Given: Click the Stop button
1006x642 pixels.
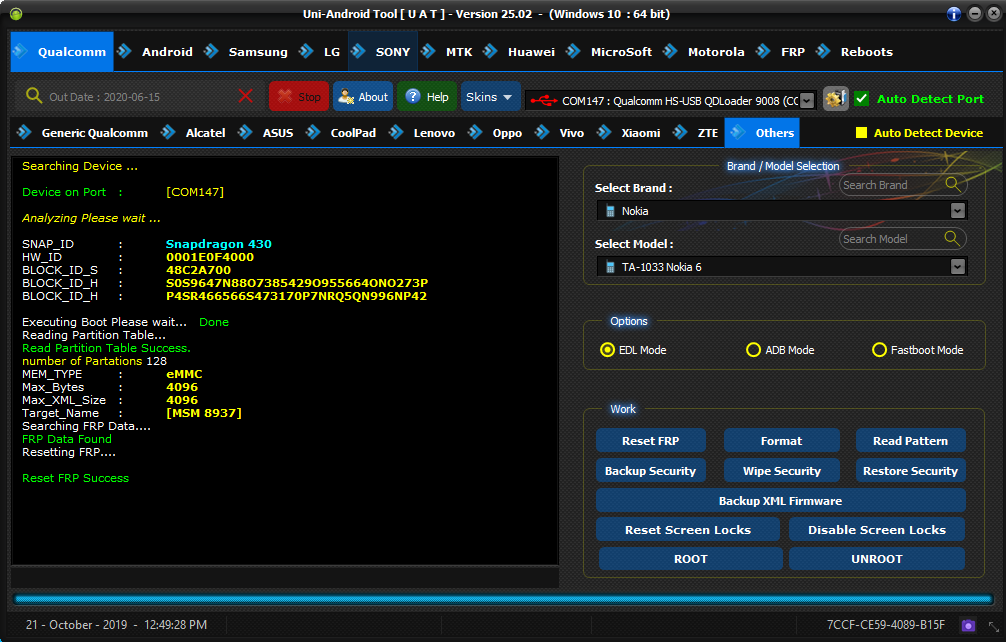Looking at the screenshot, I should [299, 97].
